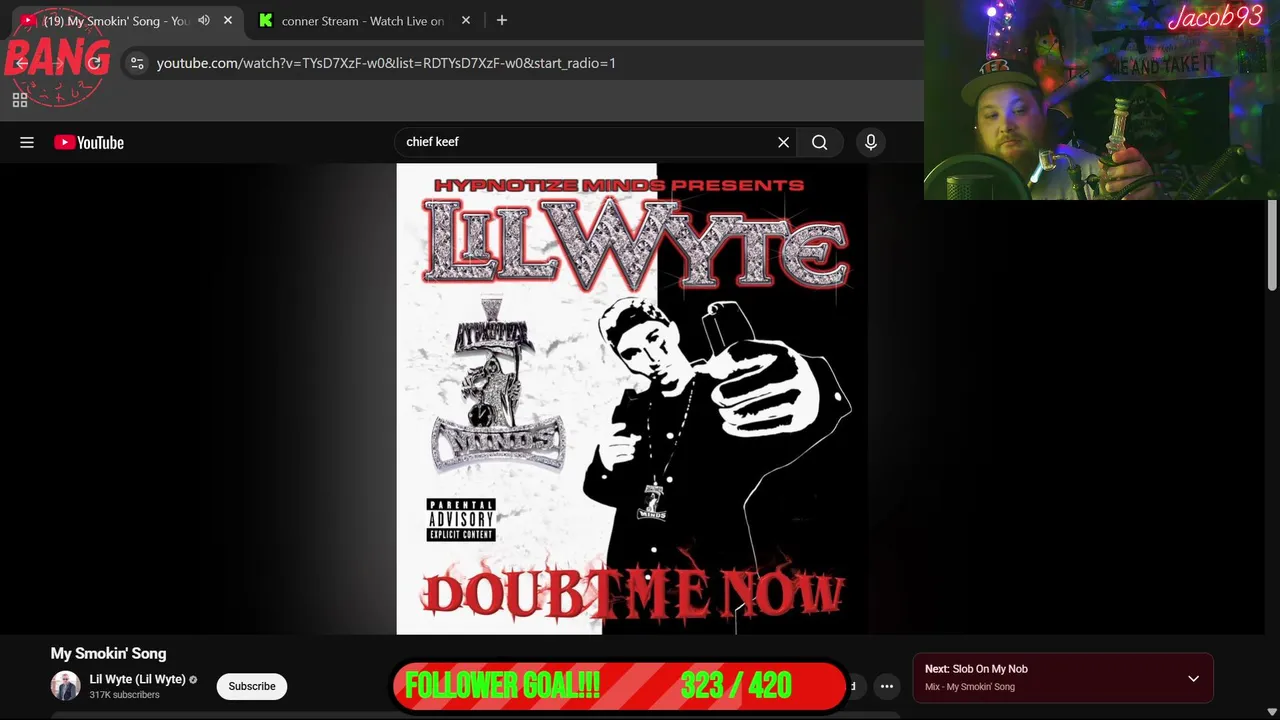Open the YouTube guide hamburger menu

pyautogui.click(x=27, y=142)
